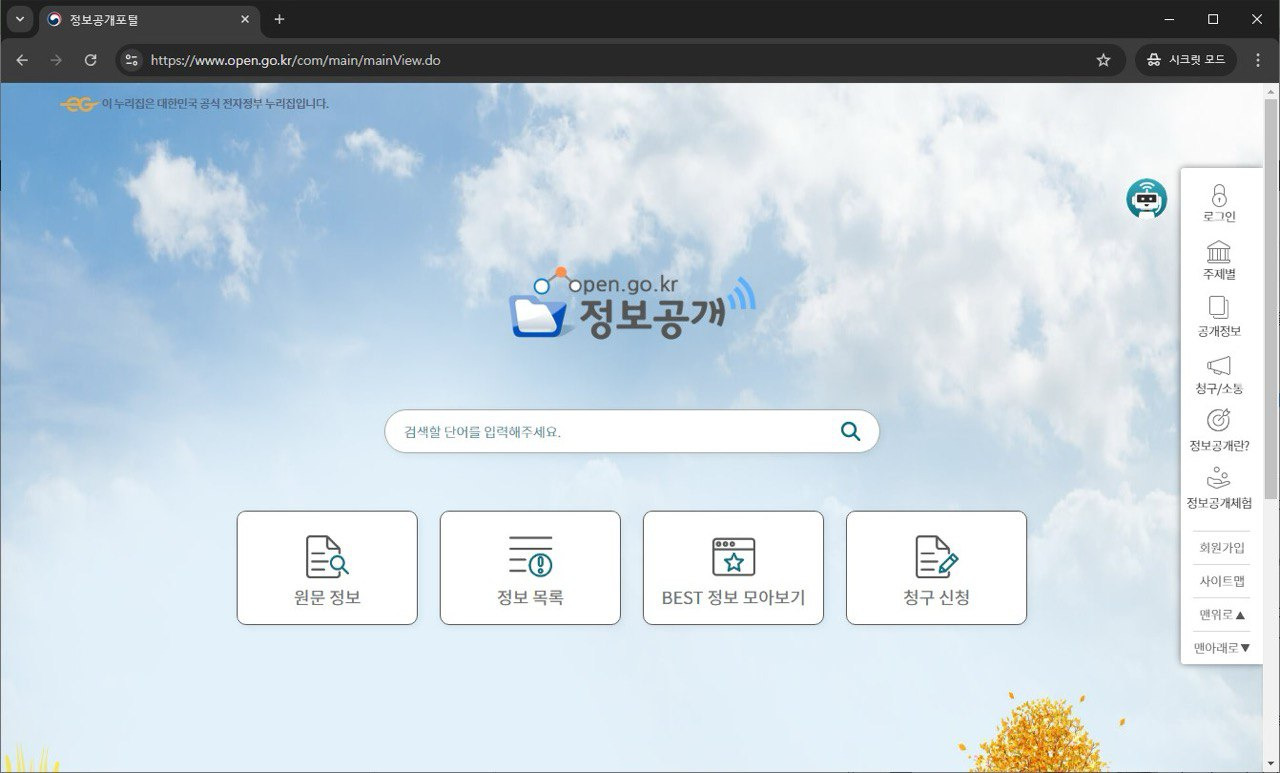Open the 회원가입 signup link
Screen dimensions: 1280x773
(1220, 546)
